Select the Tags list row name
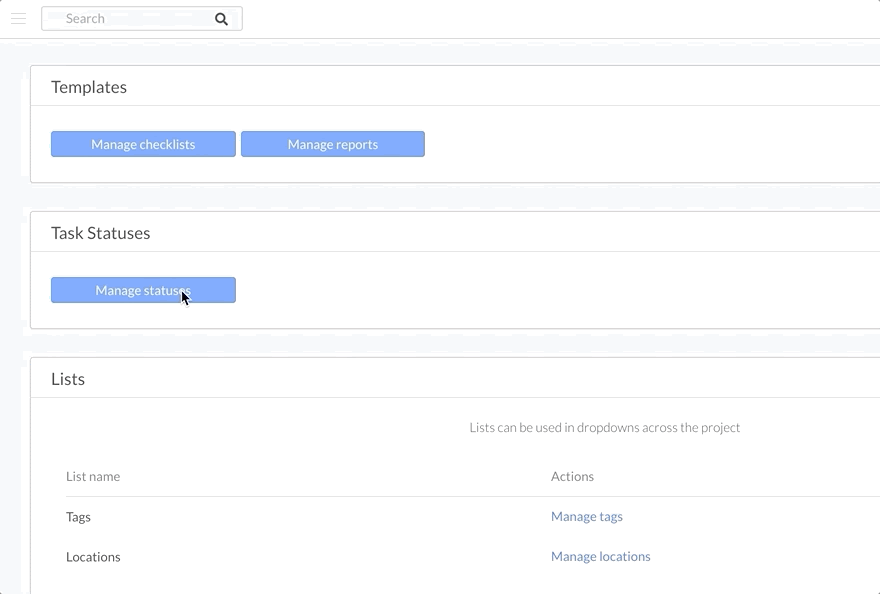Viewport: 880px width, 594px height. coord(78,517)
